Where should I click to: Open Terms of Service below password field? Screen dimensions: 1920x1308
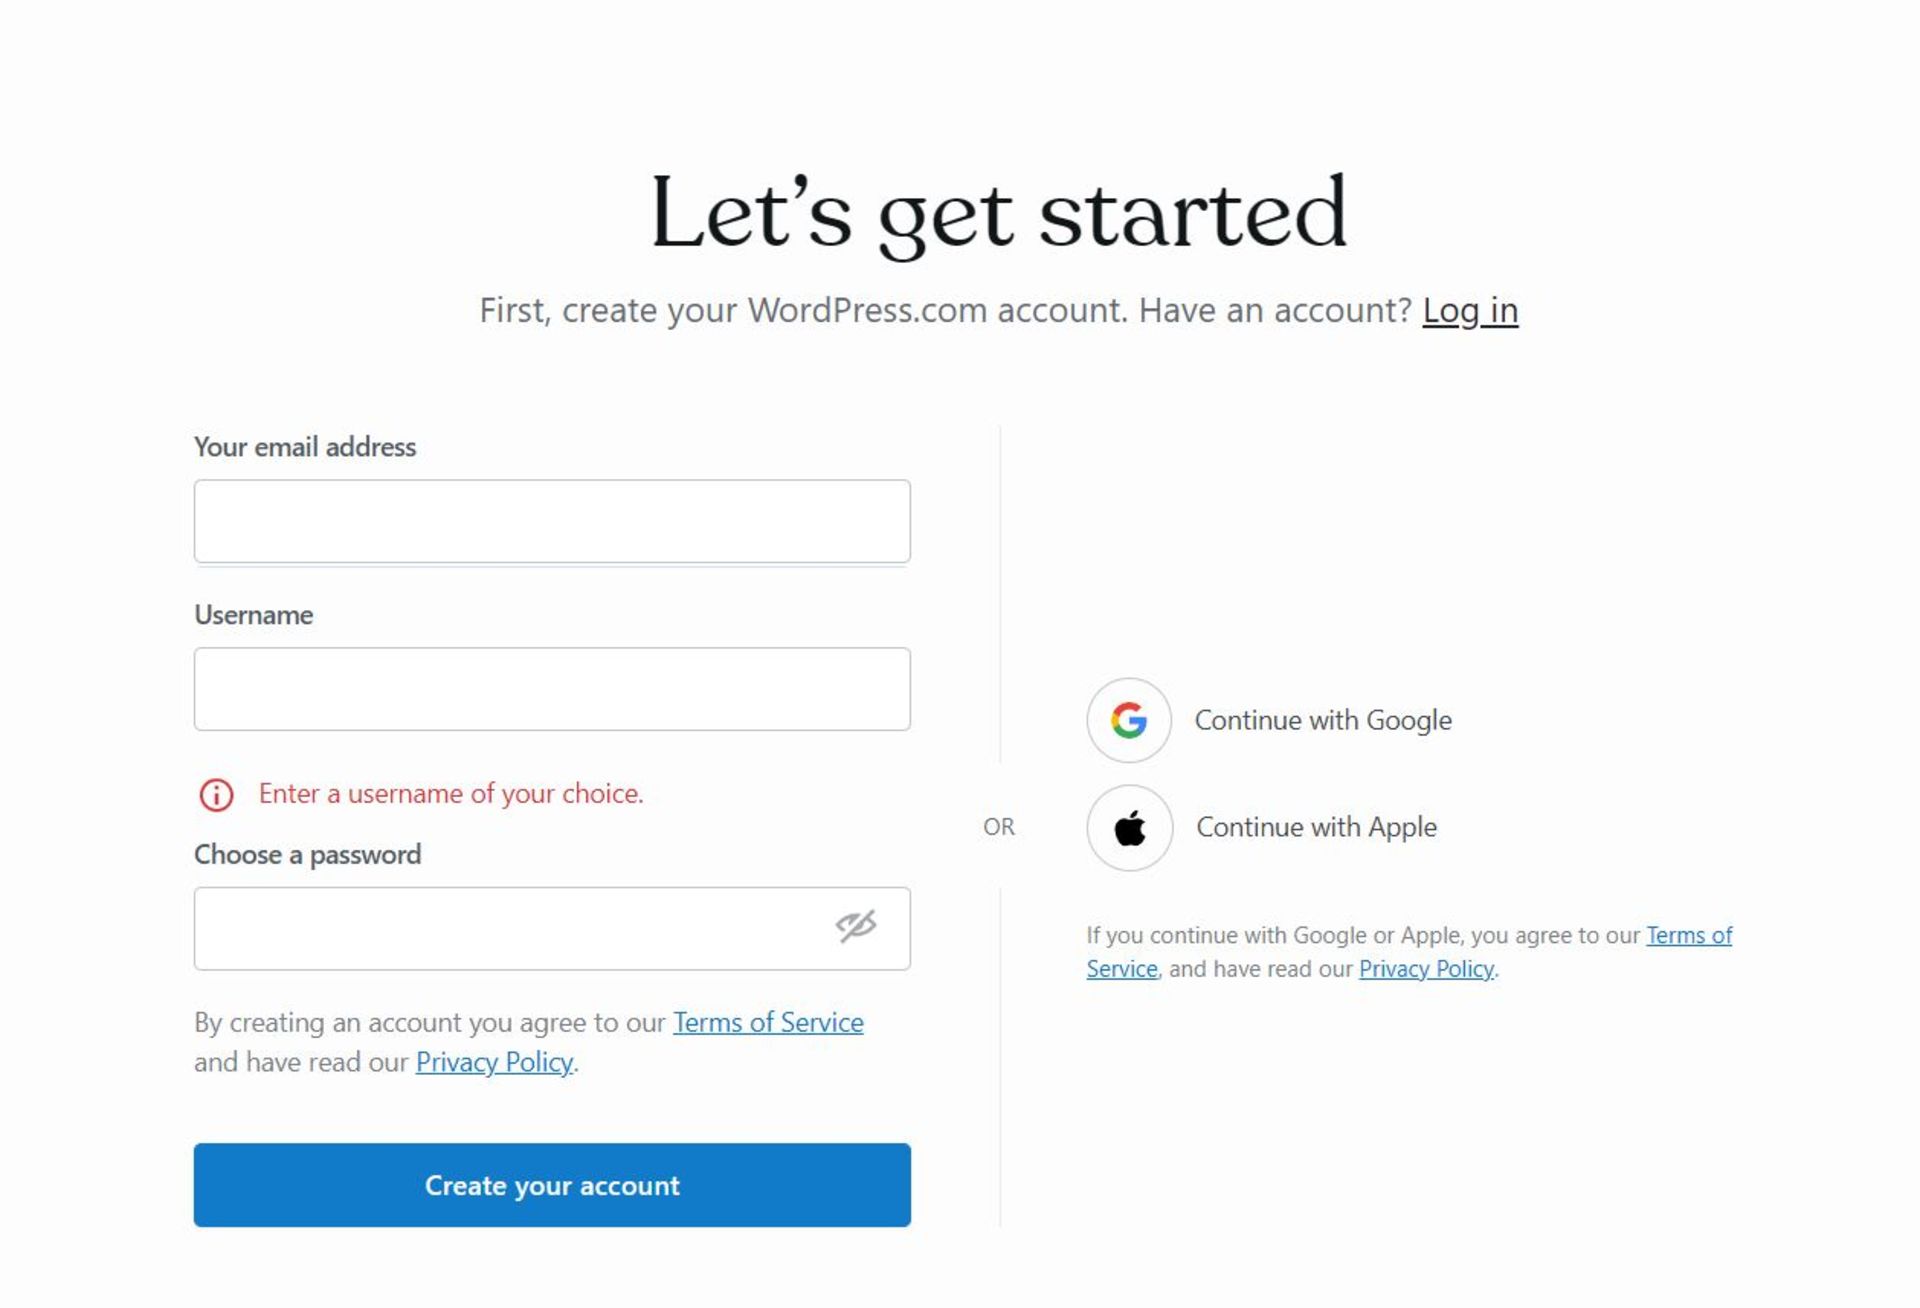767,1023
